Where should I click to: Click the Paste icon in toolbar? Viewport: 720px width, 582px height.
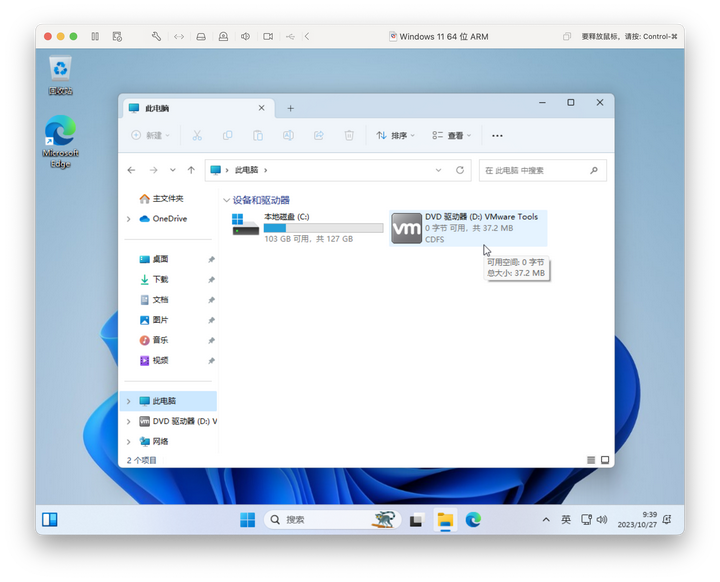tap(258, 136)
